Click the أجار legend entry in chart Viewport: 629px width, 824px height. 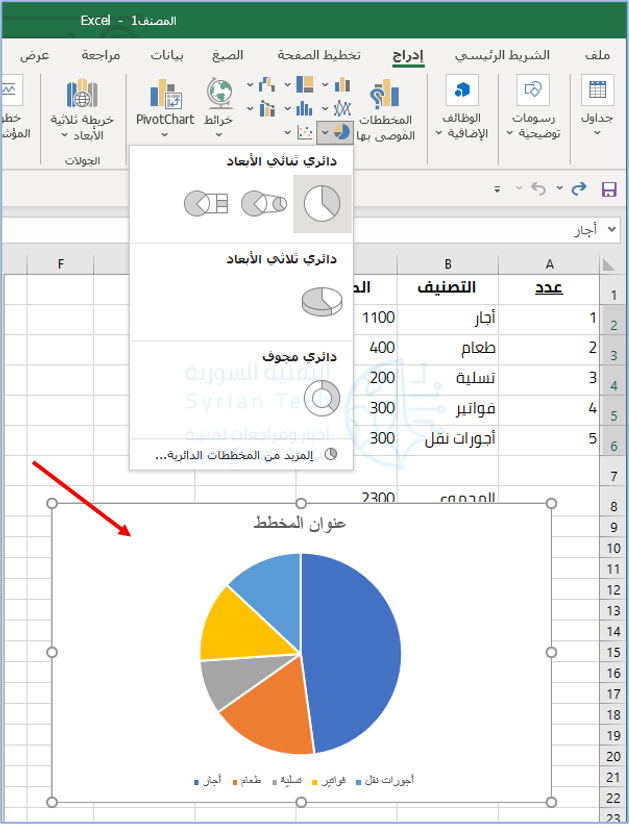[x=208, y=781]
